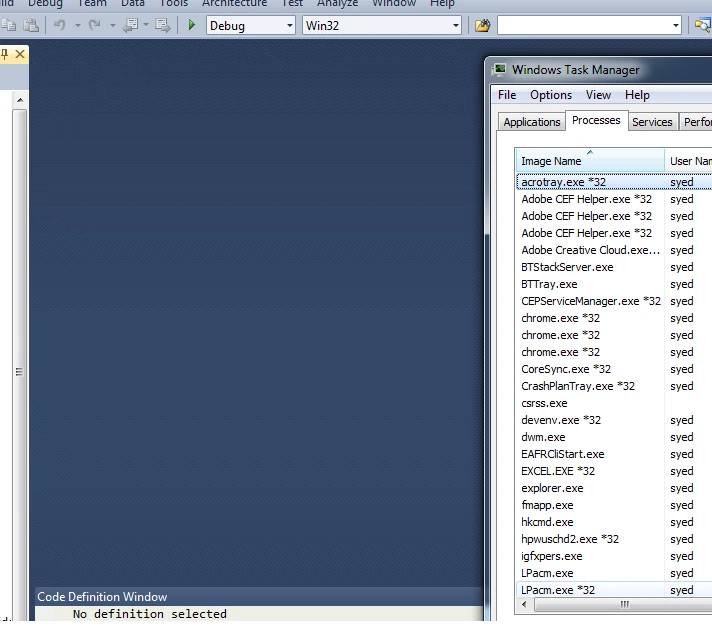This screenshot has width=712, height=635.
Task: Expand the Find combo box dropdown arrow
Action: coord(676,25)
